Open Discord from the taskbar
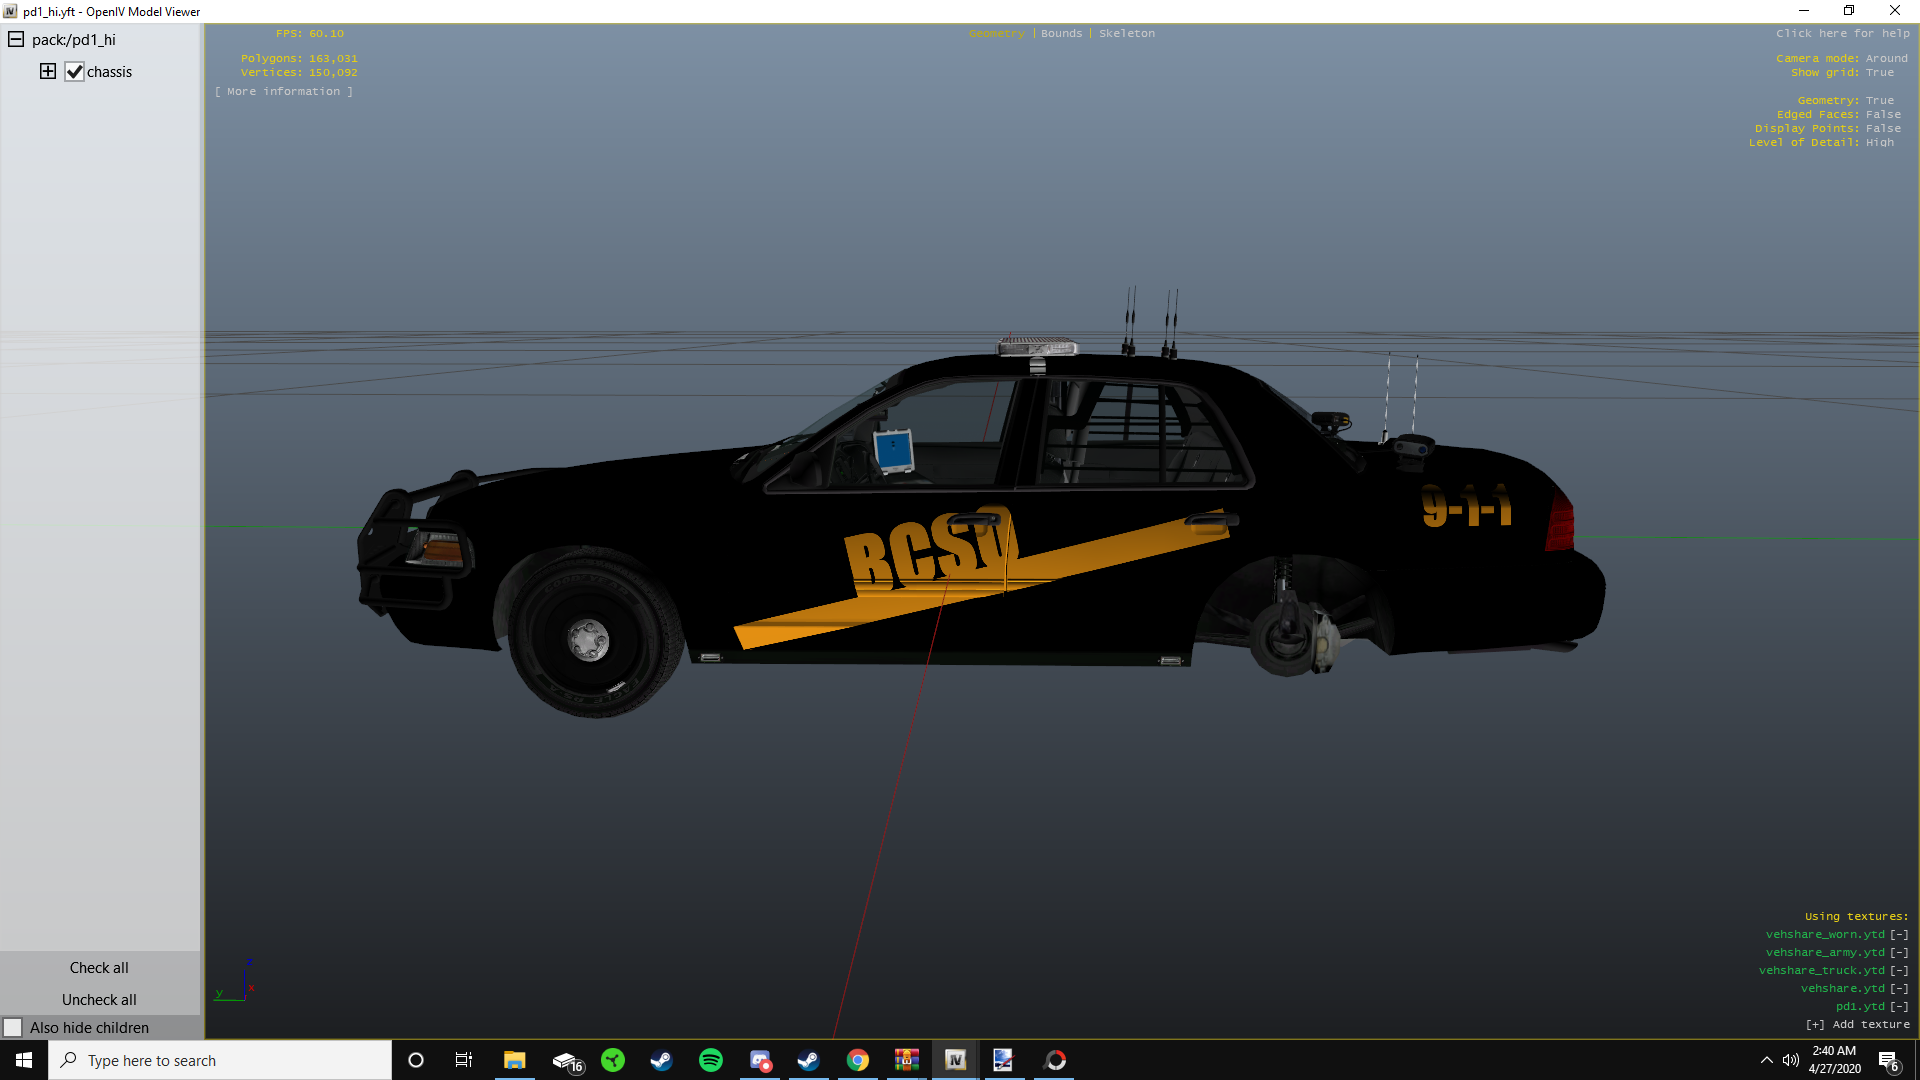The height and width of the screenshot is (1080, 1920). pyautogui.click(x=760, y=1060)
